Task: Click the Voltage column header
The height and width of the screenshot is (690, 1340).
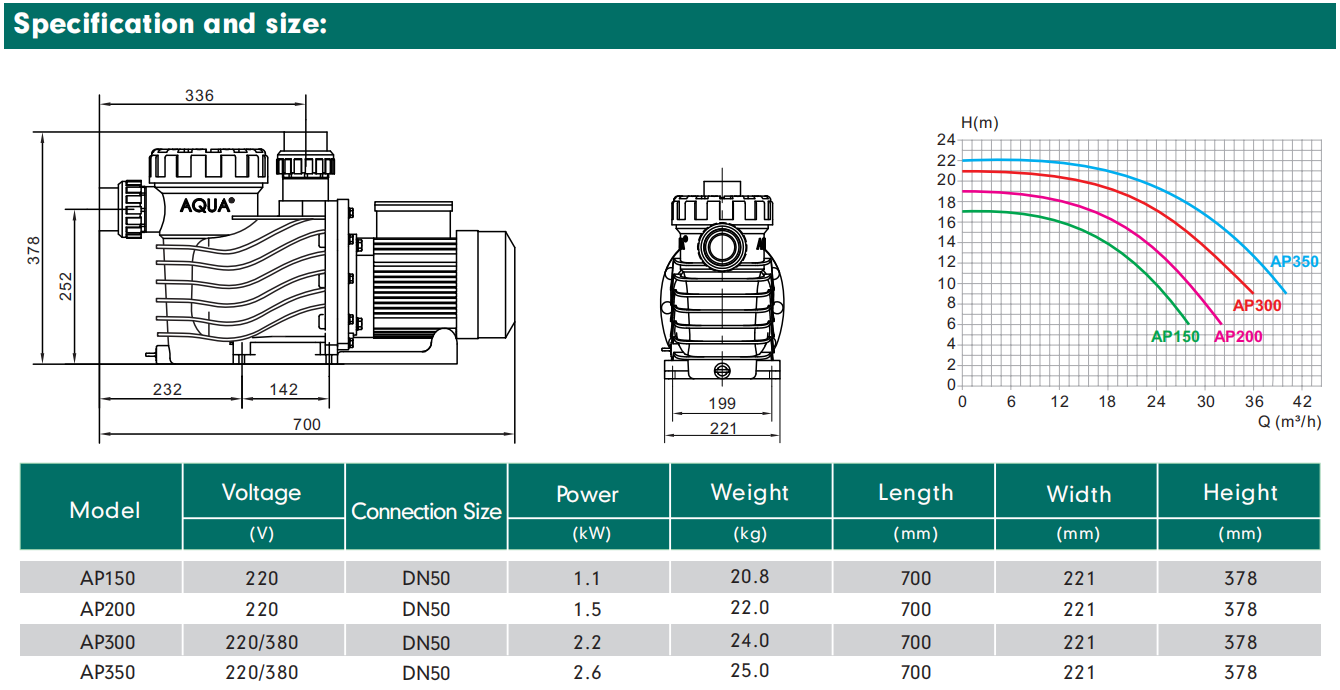Action: [261, 492]
